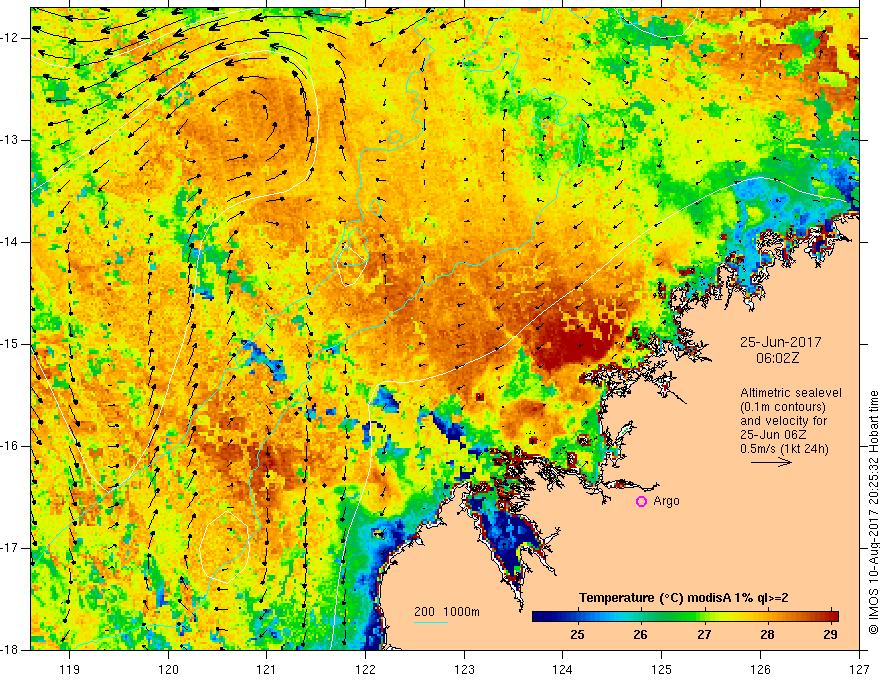Click the -15 latitude axis label

tap(11, 344)
